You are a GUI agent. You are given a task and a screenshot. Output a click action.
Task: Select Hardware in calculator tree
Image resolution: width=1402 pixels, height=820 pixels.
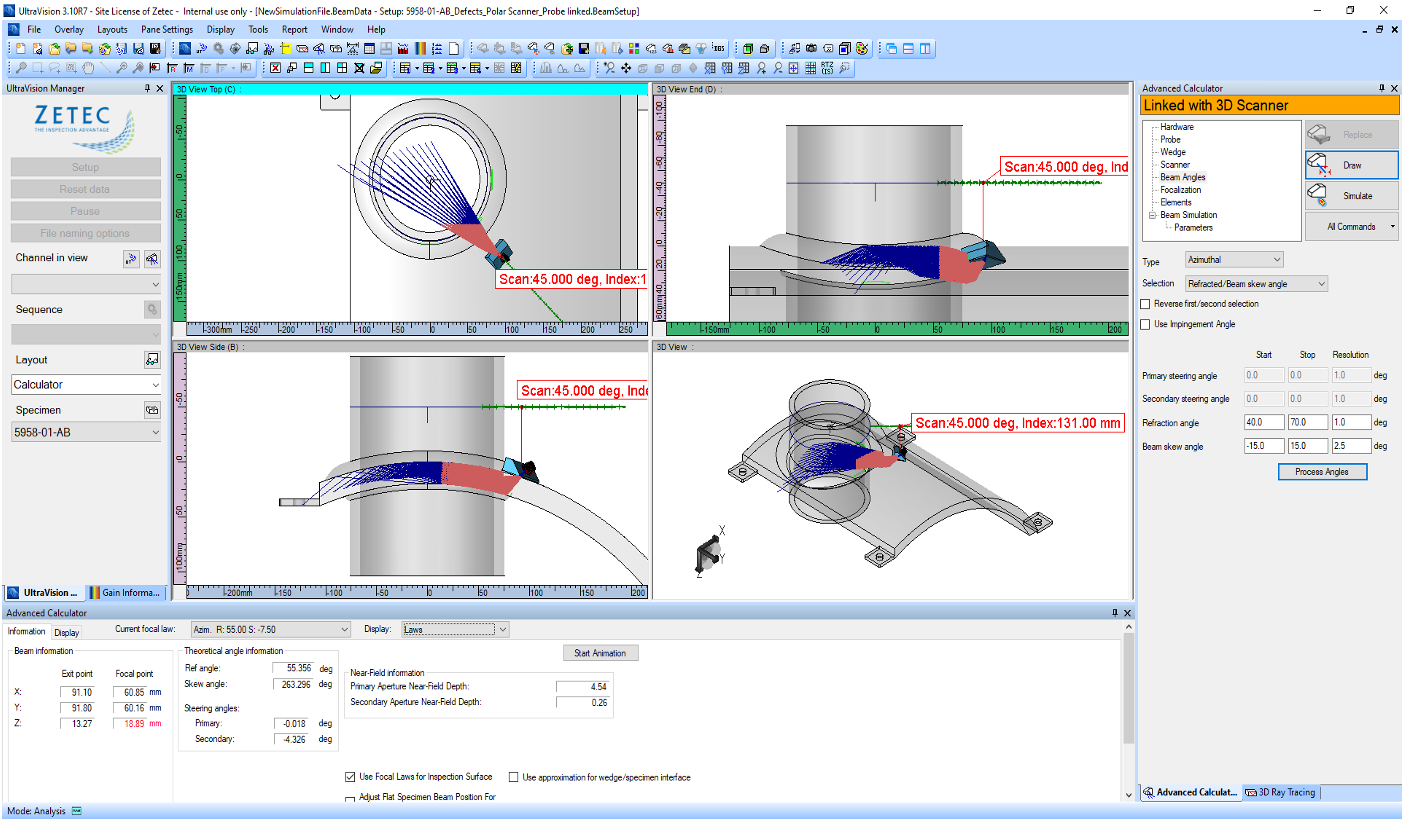(x=1177, y=127)
